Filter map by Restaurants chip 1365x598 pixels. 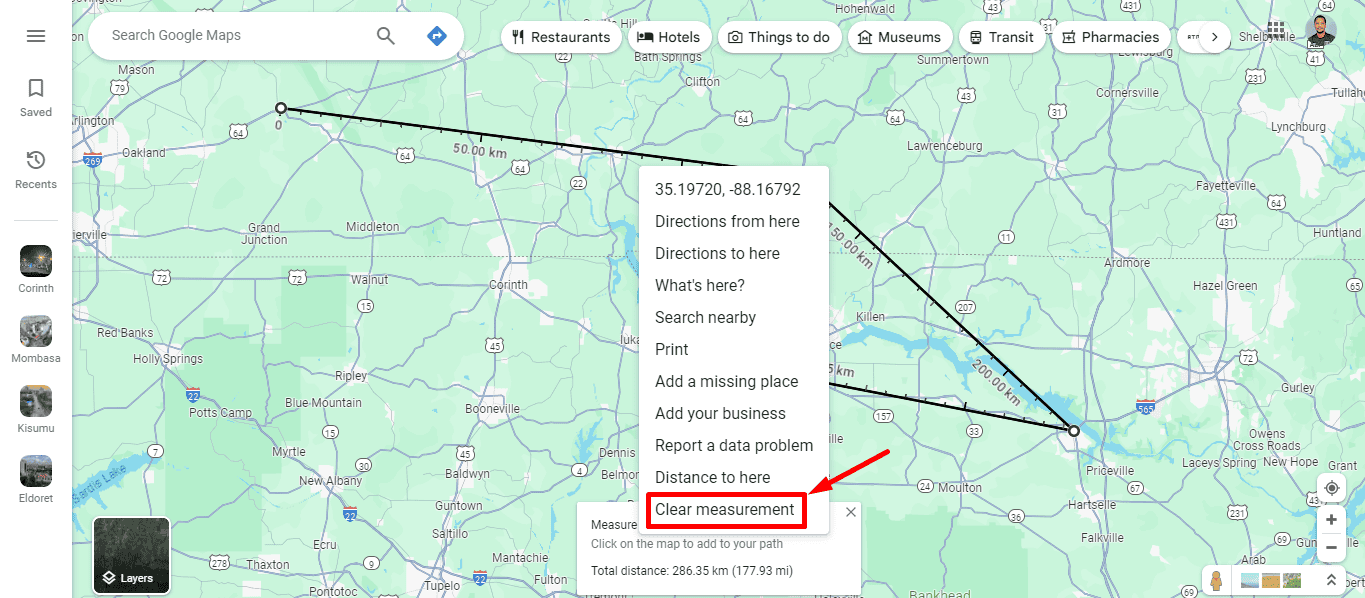(x=560, y=37)
